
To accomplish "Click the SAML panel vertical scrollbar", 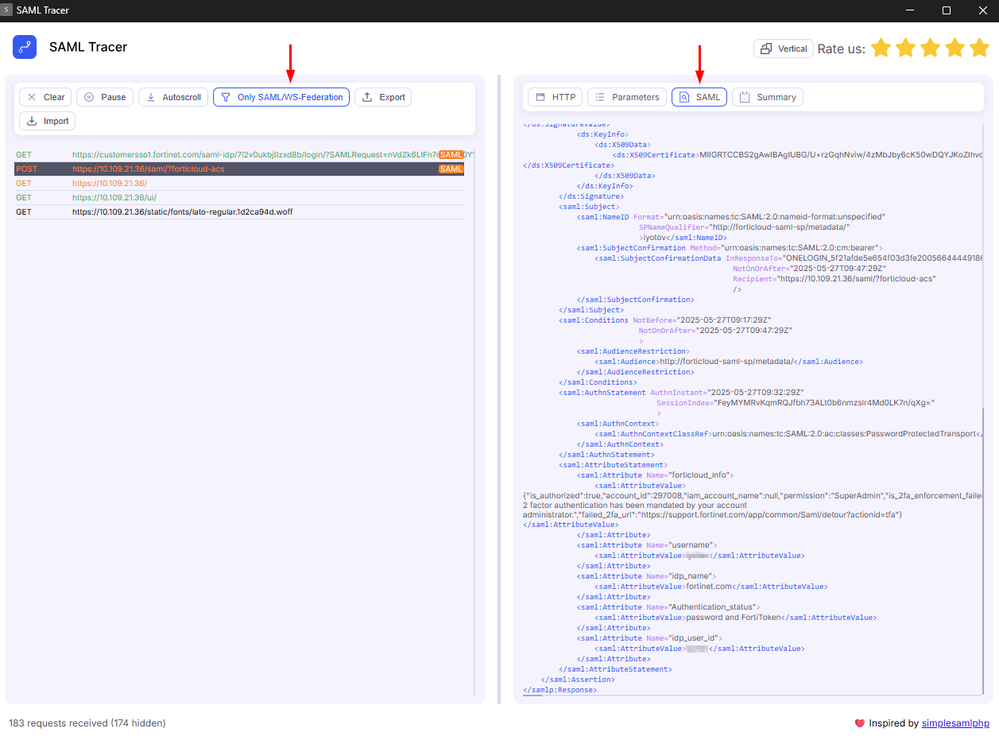I will [x=983, y=552].
